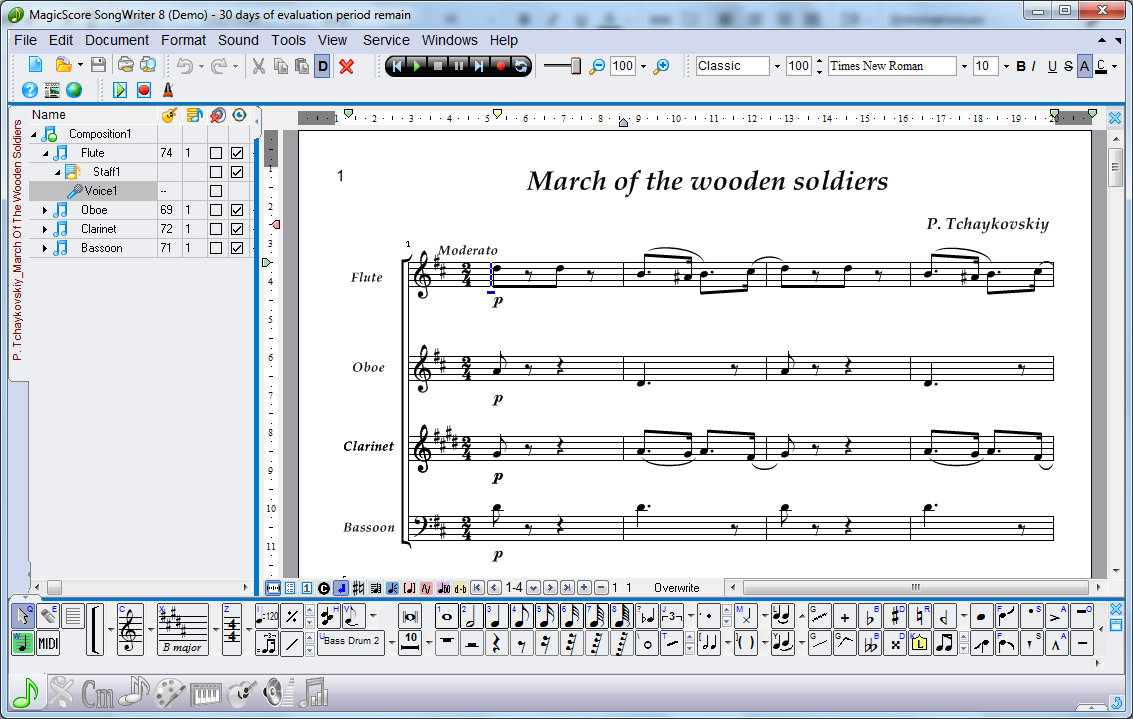Image resolution: width=1133 pixels, height=719 pixels.
Task: Select the triplet tuplet tool
Action: point(672,616)
